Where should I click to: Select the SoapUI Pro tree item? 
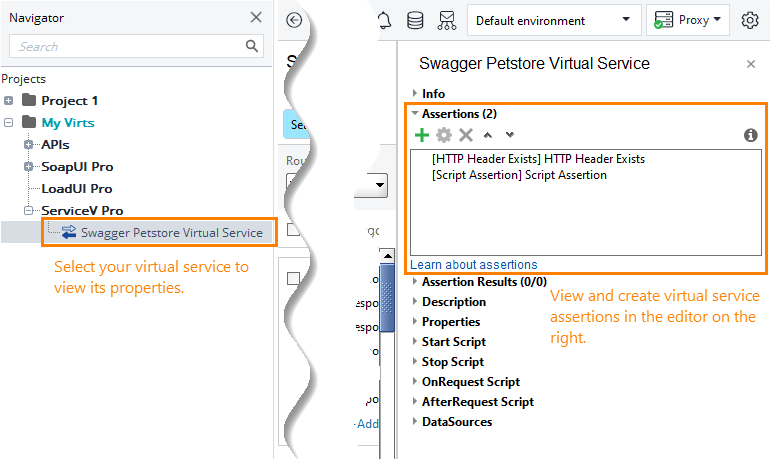(x=77, y=167)
